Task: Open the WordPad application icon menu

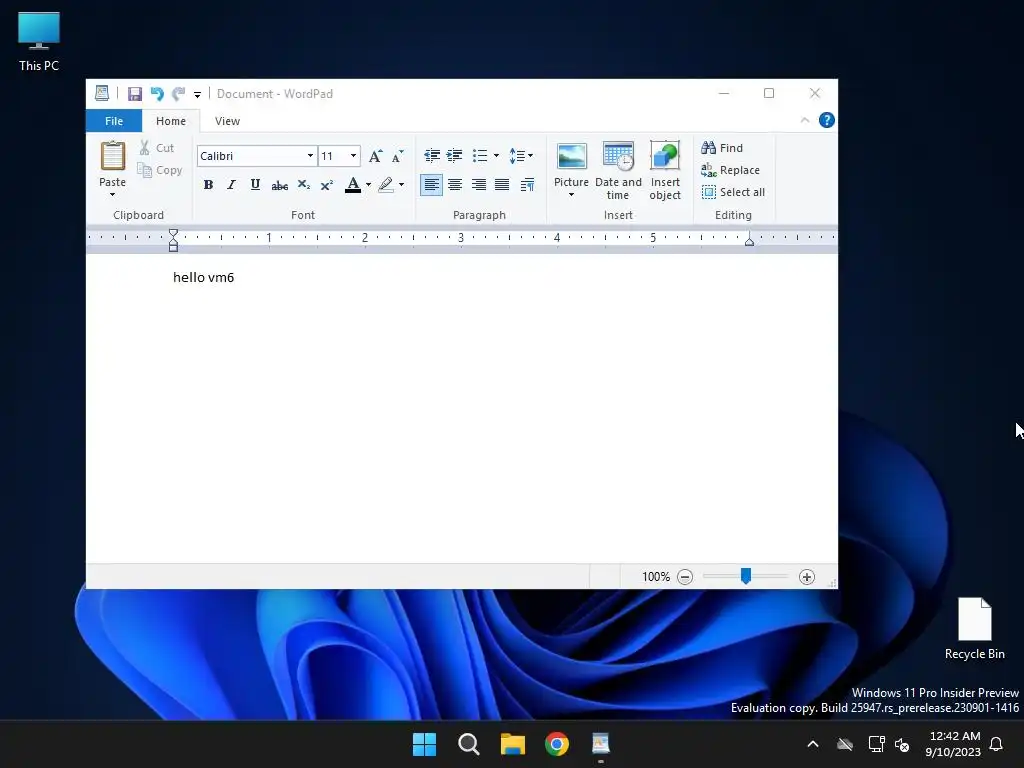Action: pyautogui.click(x=102, y=93)
